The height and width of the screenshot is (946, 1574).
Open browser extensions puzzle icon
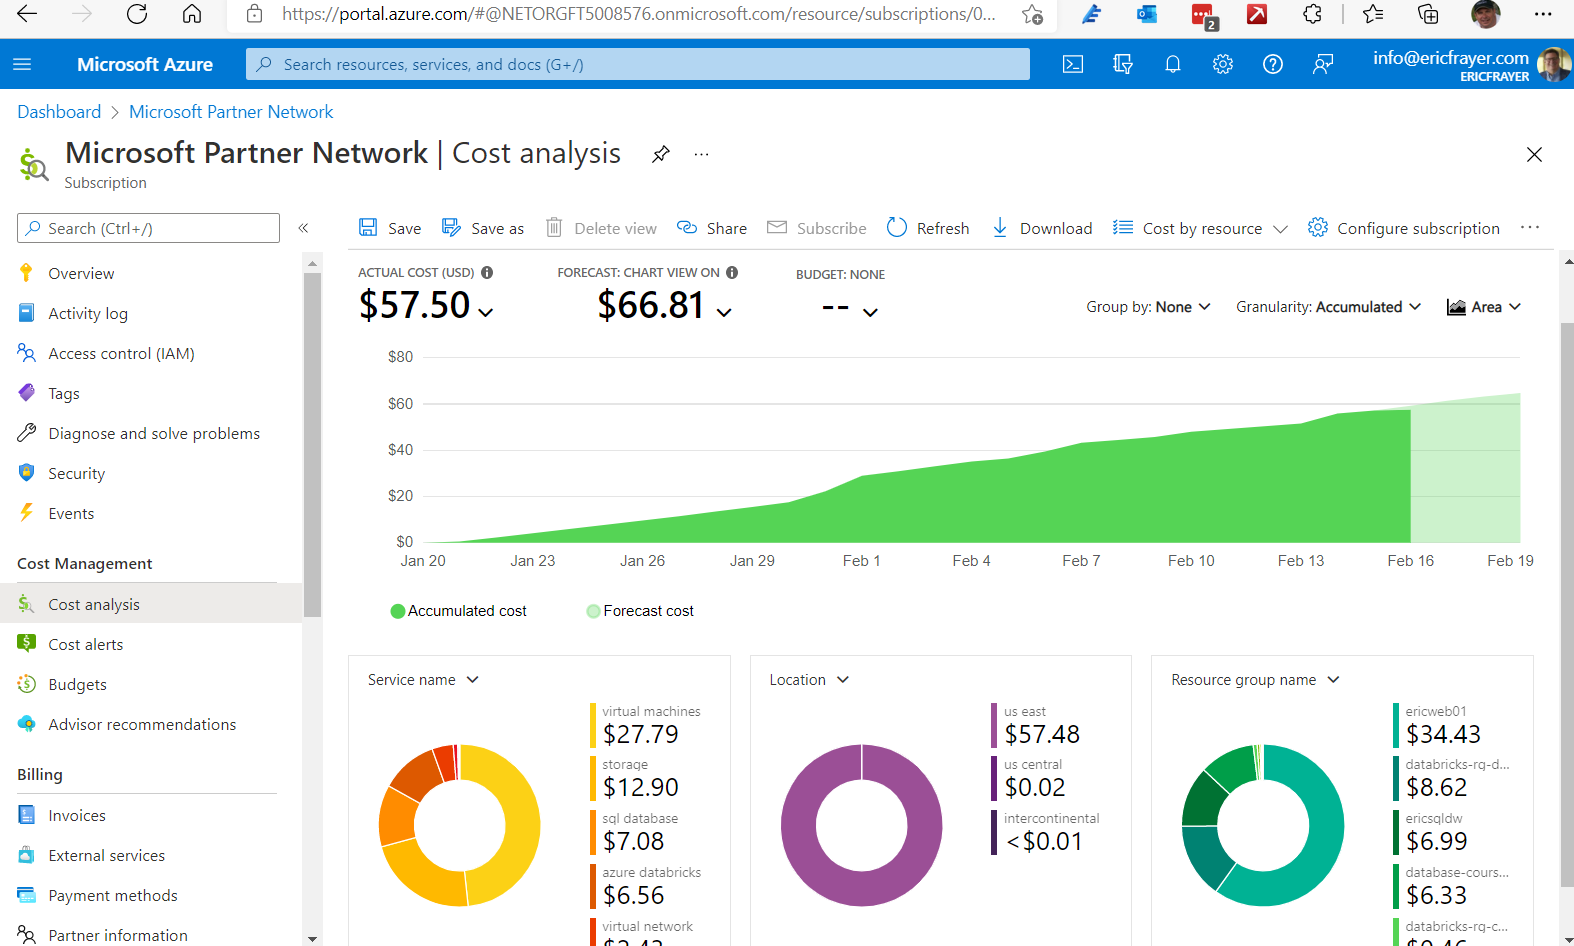[1312, 14]
